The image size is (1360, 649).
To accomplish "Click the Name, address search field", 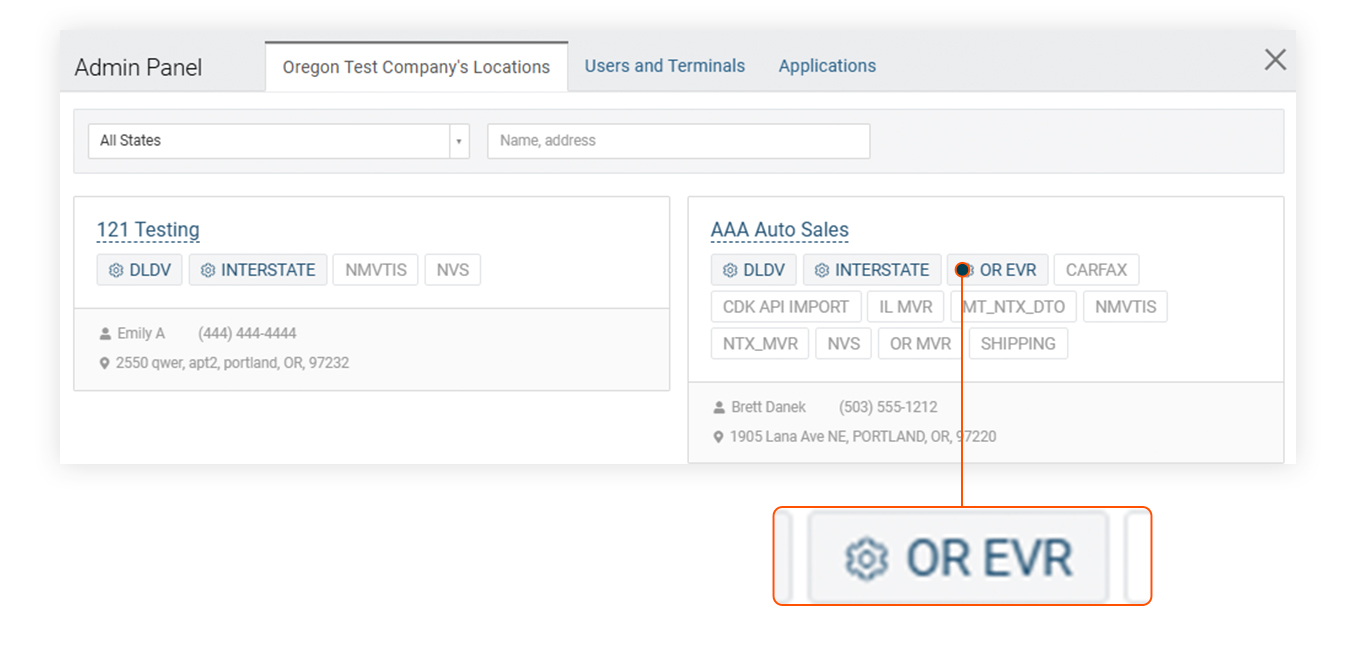I will [x=678, y=141].
